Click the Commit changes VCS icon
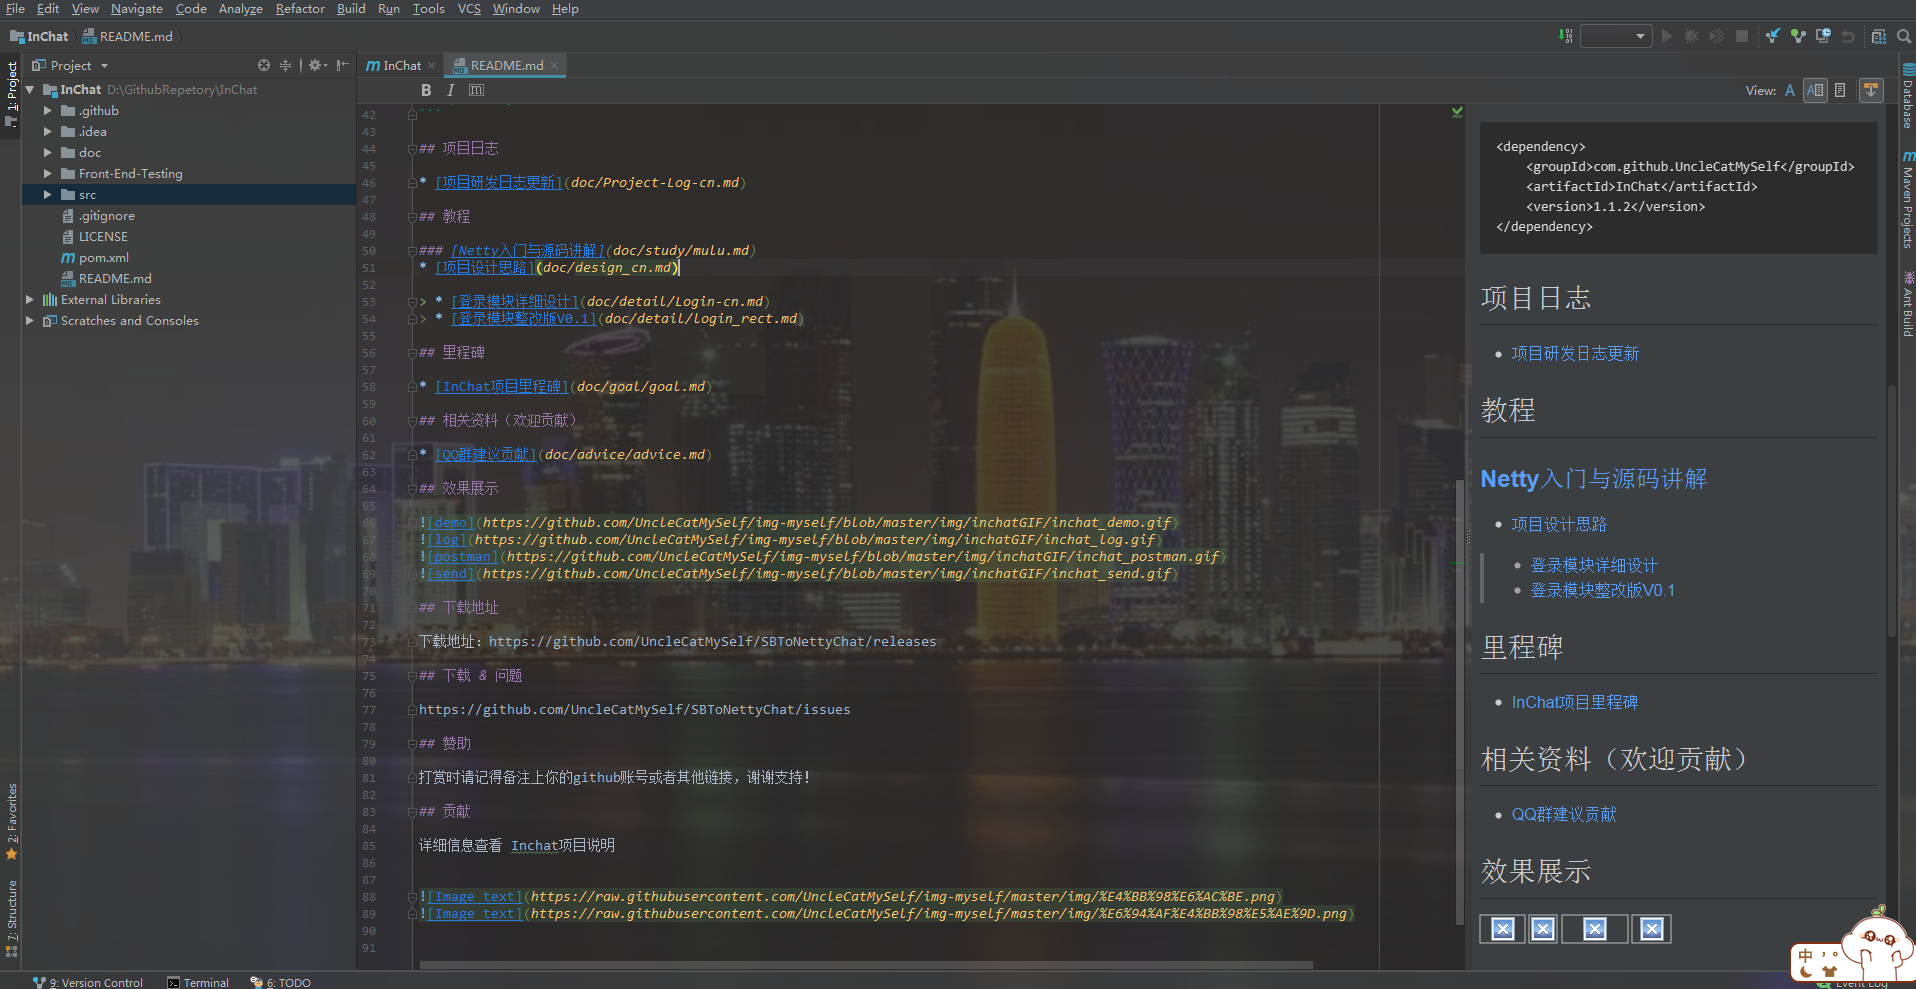The height and width of the screenshot is (989, 1916). pos(1798,36)
